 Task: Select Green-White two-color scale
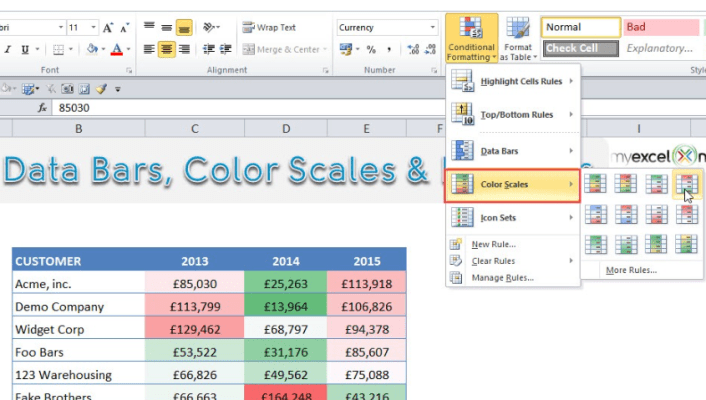click(596, 245)
